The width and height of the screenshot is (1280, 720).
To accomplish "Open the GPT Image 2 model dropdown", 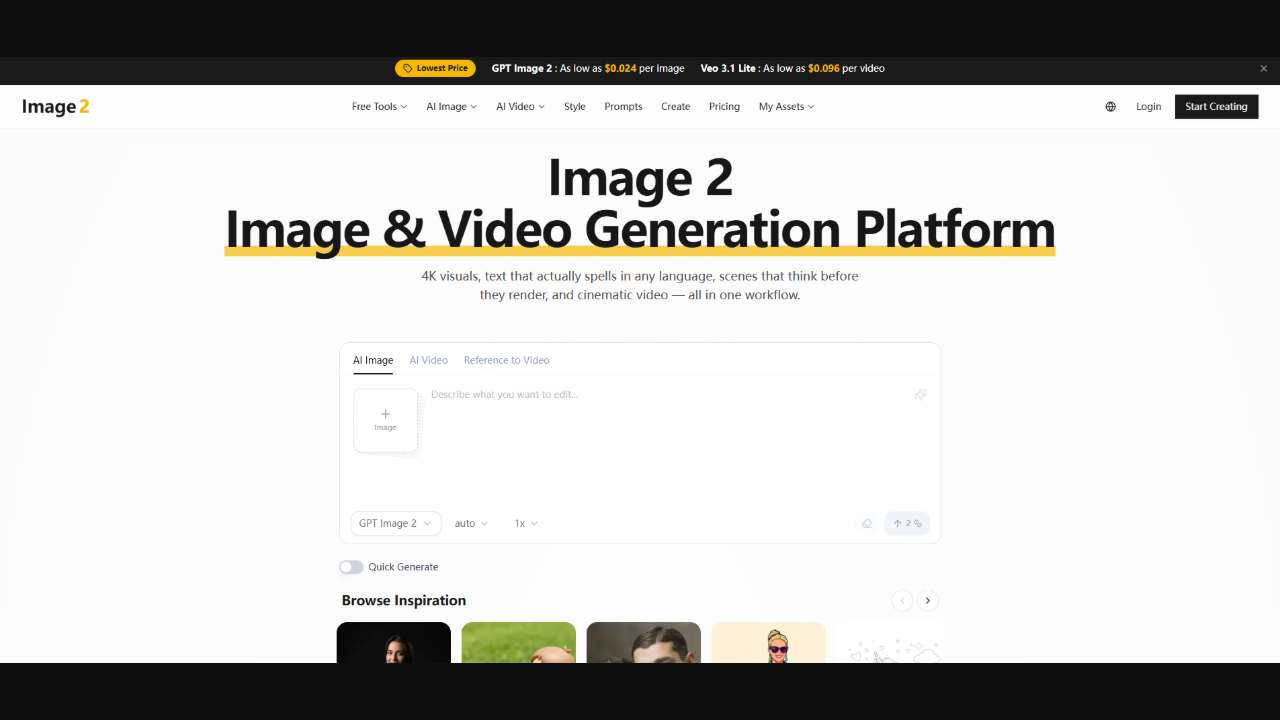I will click(x=395, y=523).
